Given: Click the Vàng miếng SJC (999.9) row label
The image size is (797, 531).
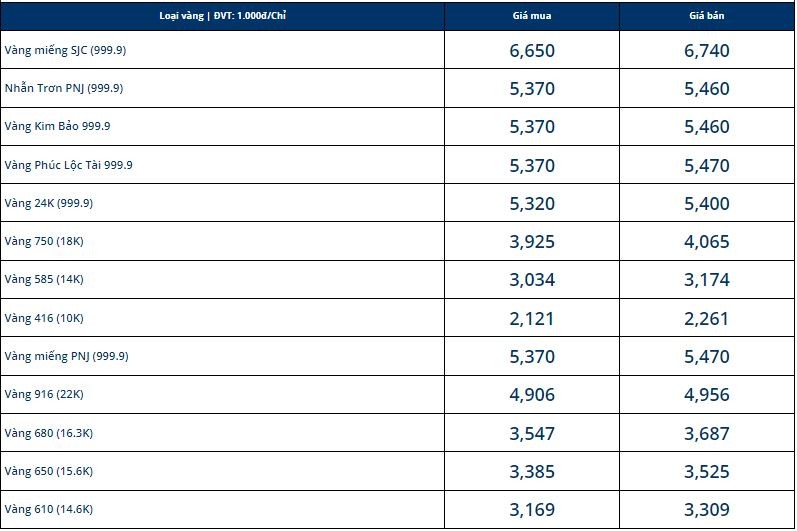Looking at the screenshot, I should [x=66, y=50].
